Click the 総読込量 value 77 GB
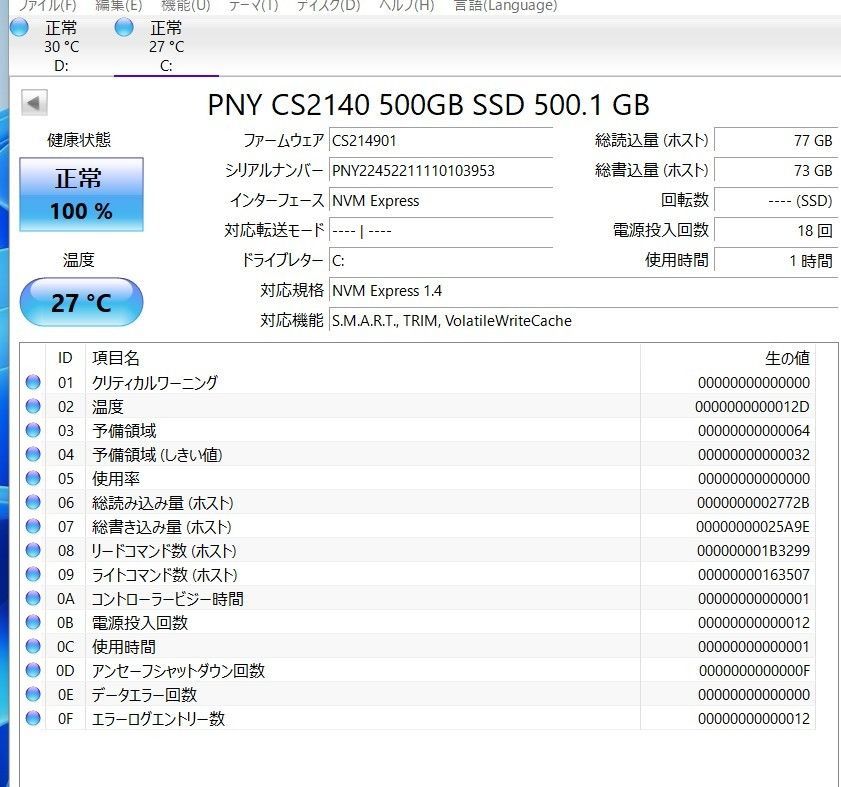This screenshot has width=841, height=787. tap(776, 141)
